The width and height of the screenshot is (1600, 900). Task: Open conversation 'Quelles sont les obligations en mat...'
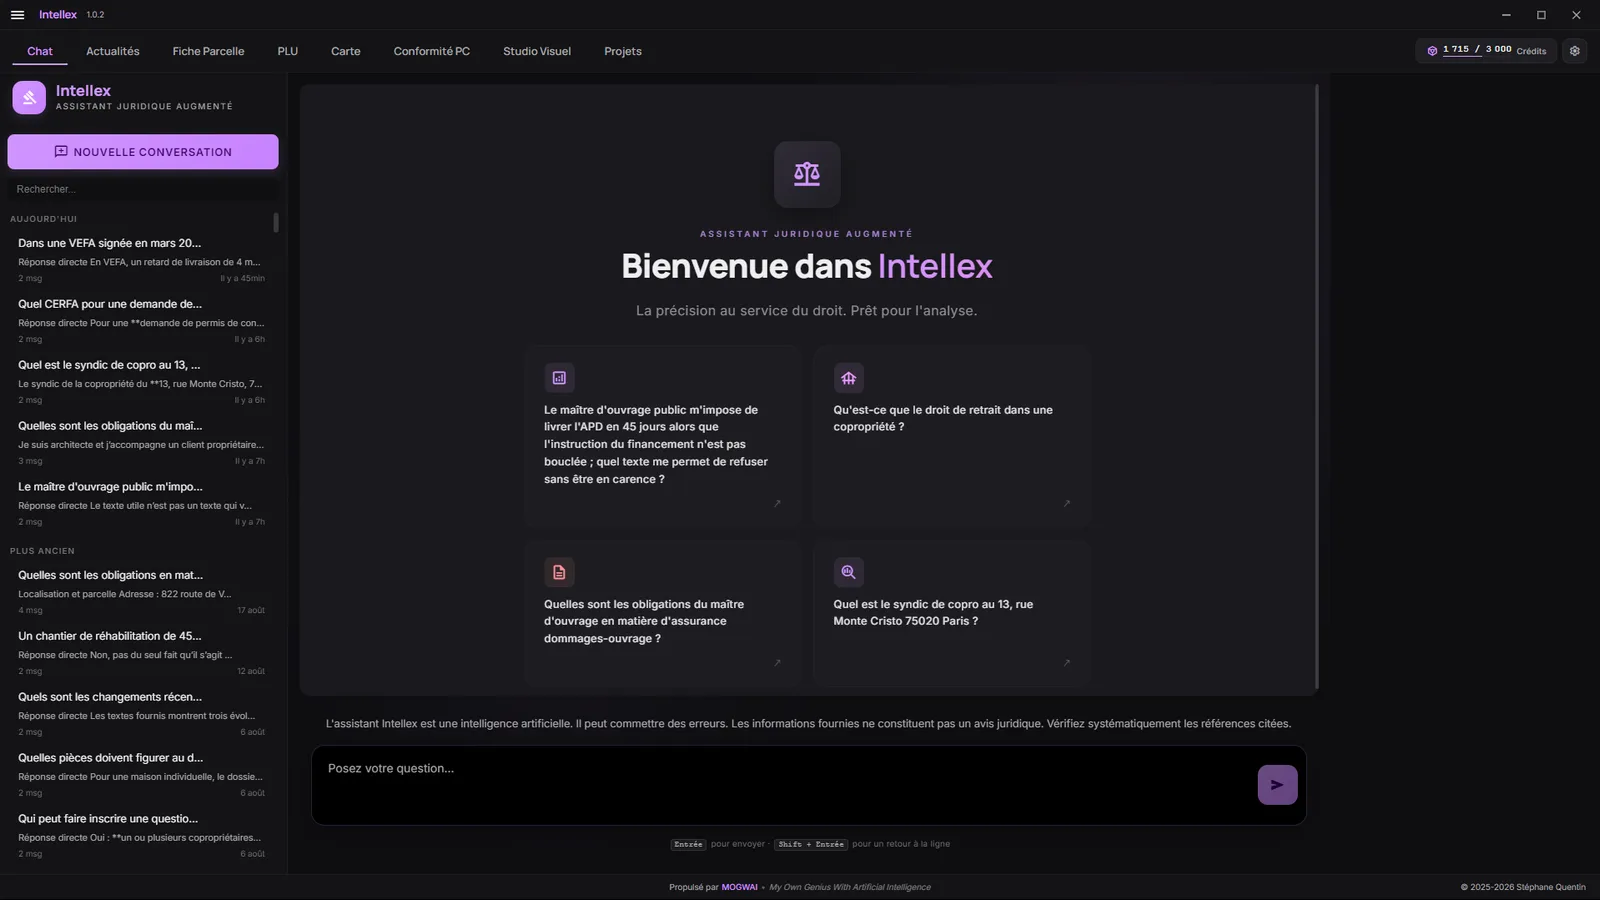click(x=141, y=592)
